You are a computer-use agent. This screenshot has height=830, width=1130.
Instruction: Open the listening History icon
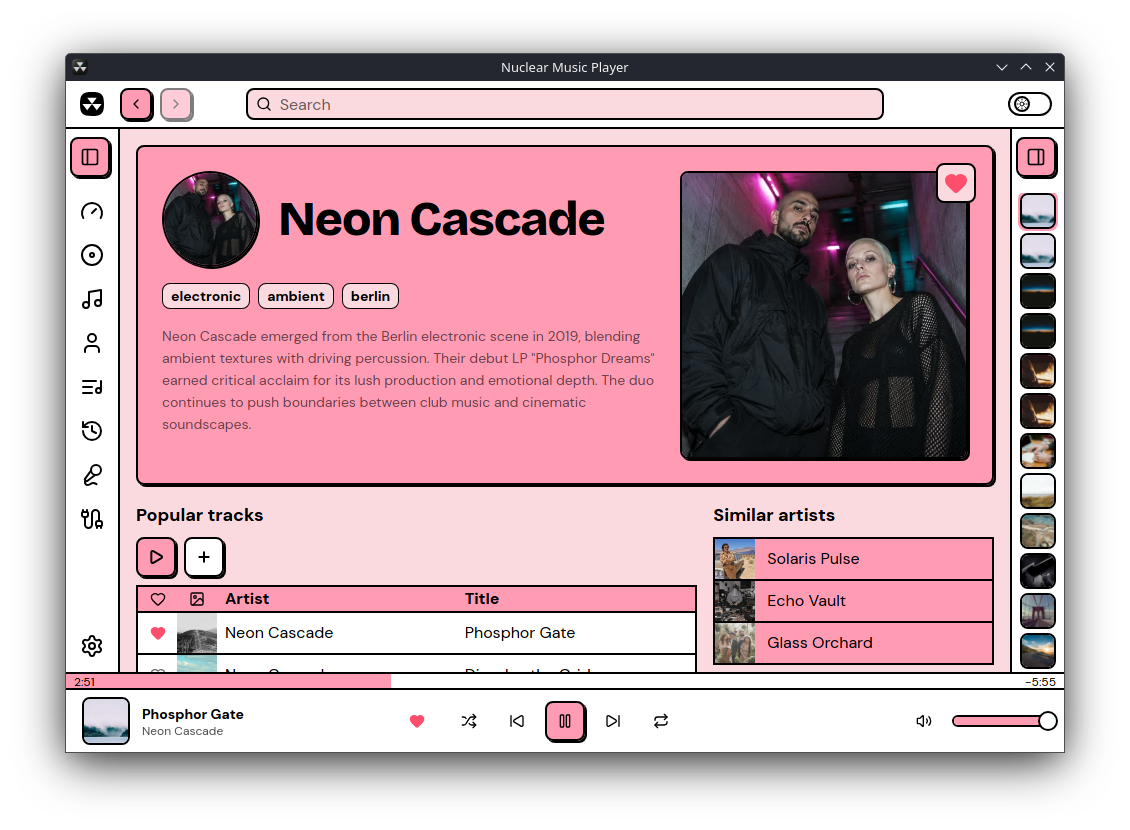[92, 431]
